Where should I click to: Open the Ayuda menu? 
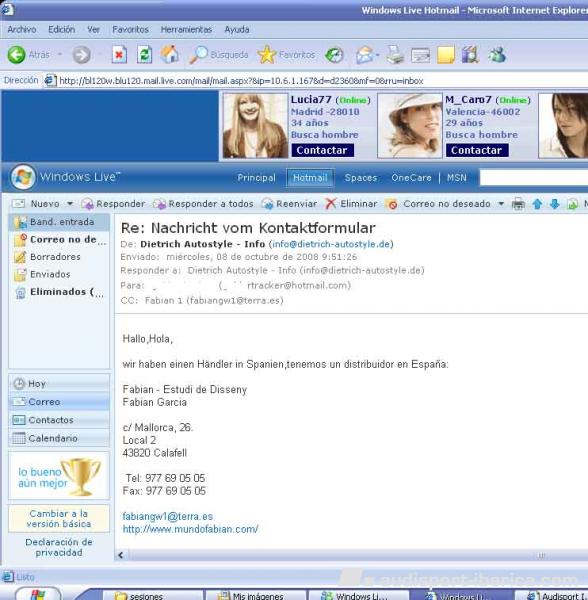[x=237, y=29]
